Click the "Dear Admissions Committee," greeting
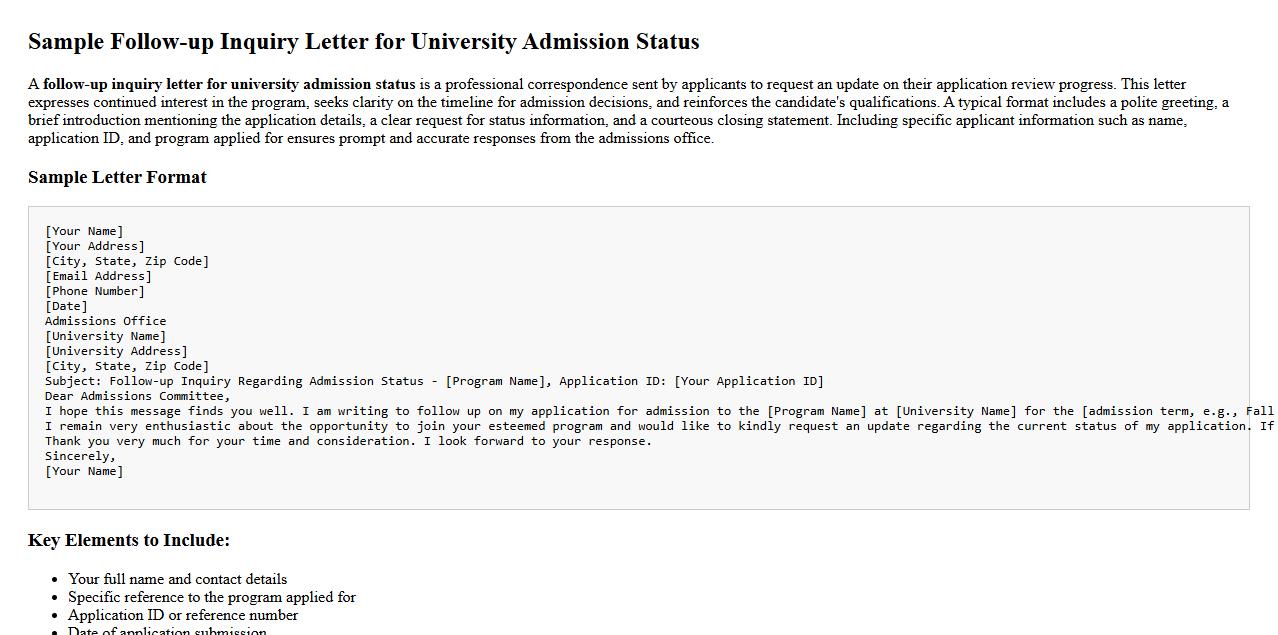 coord(137,396)
